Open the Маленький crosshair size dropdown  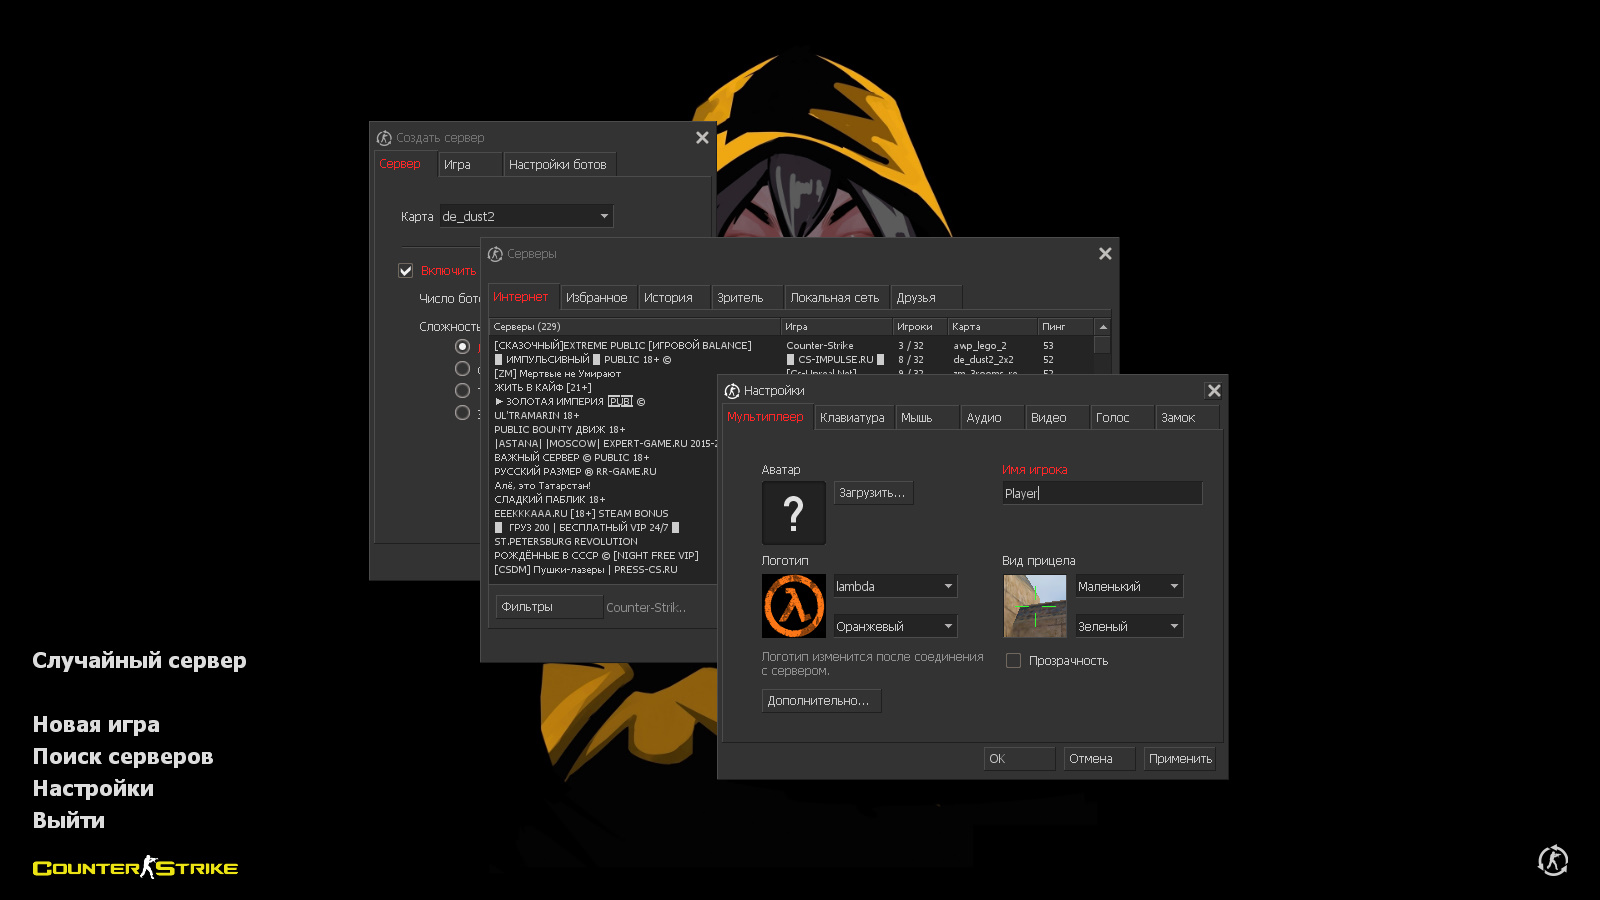tap(1128, 587)
